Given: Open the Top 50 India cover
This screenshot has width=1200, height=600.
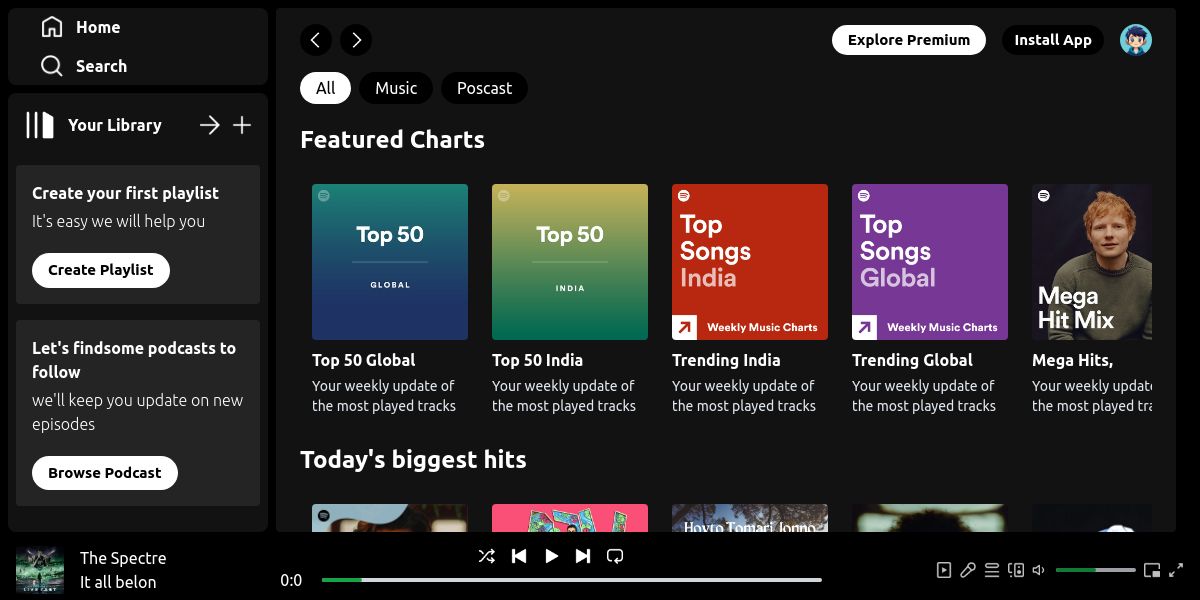Looking at the screenshot, I should coord(570,262).
